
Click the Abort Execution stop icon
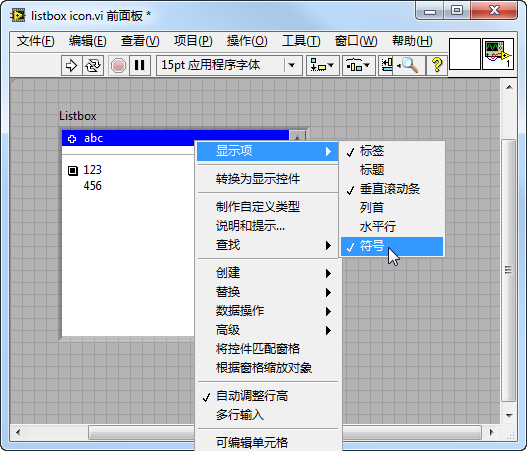[118, 65]
